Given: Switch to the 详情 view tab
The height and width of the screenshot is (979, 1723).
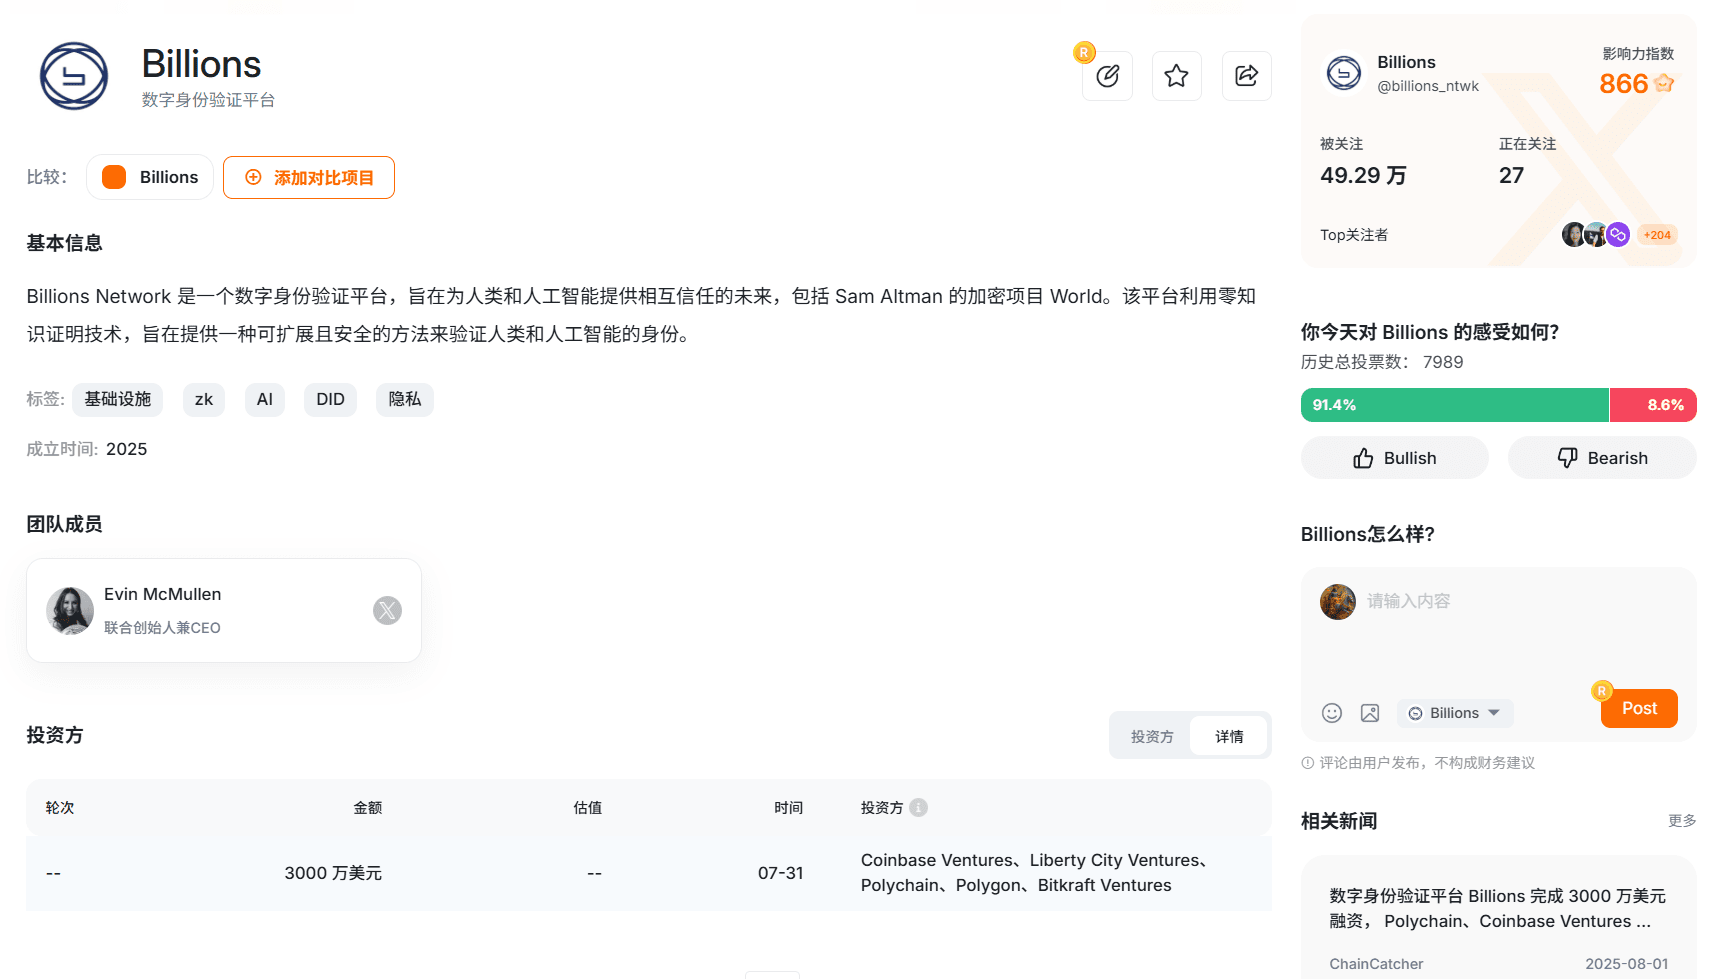Looking at the screenshot, I should coord(1229,736).
